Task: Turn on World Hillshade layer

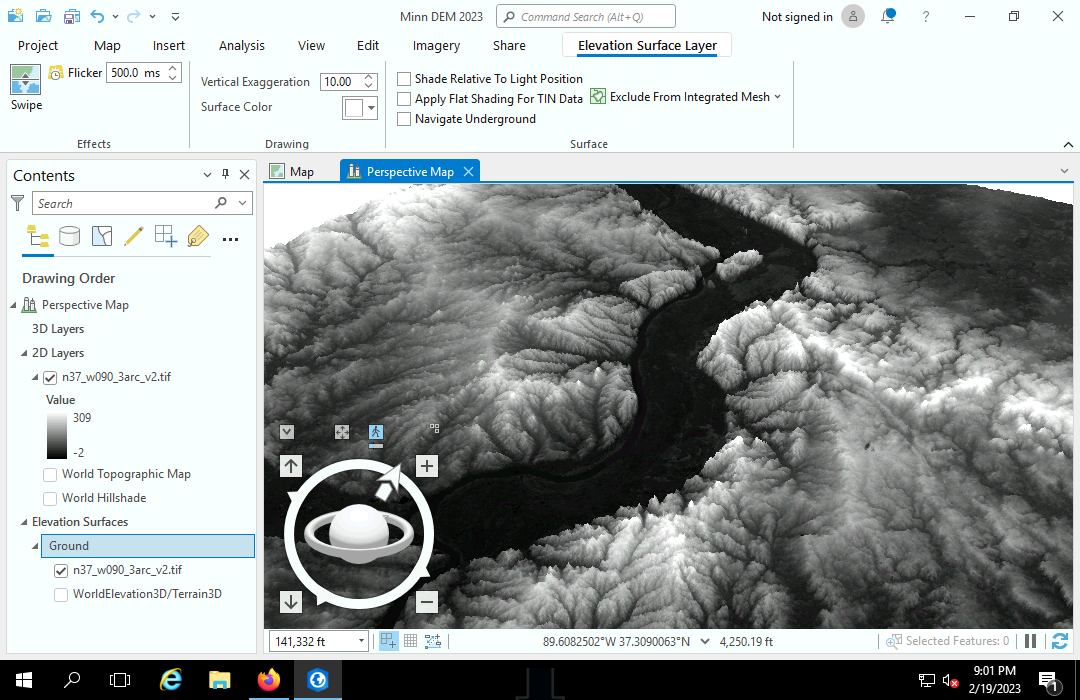Action: click(51, 498)
